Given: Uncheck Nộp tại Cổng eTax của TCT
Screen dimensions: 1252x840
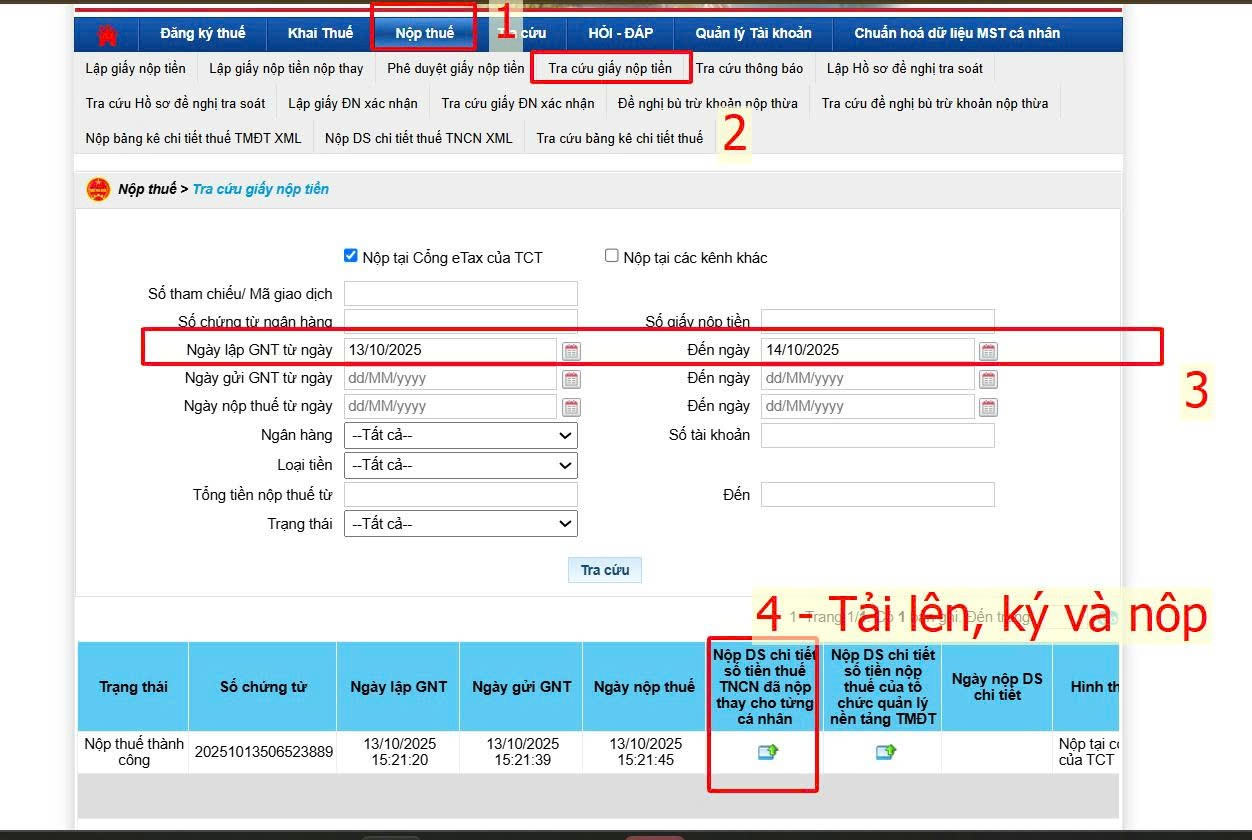Looking at the screenshot, I should point(351,256).
